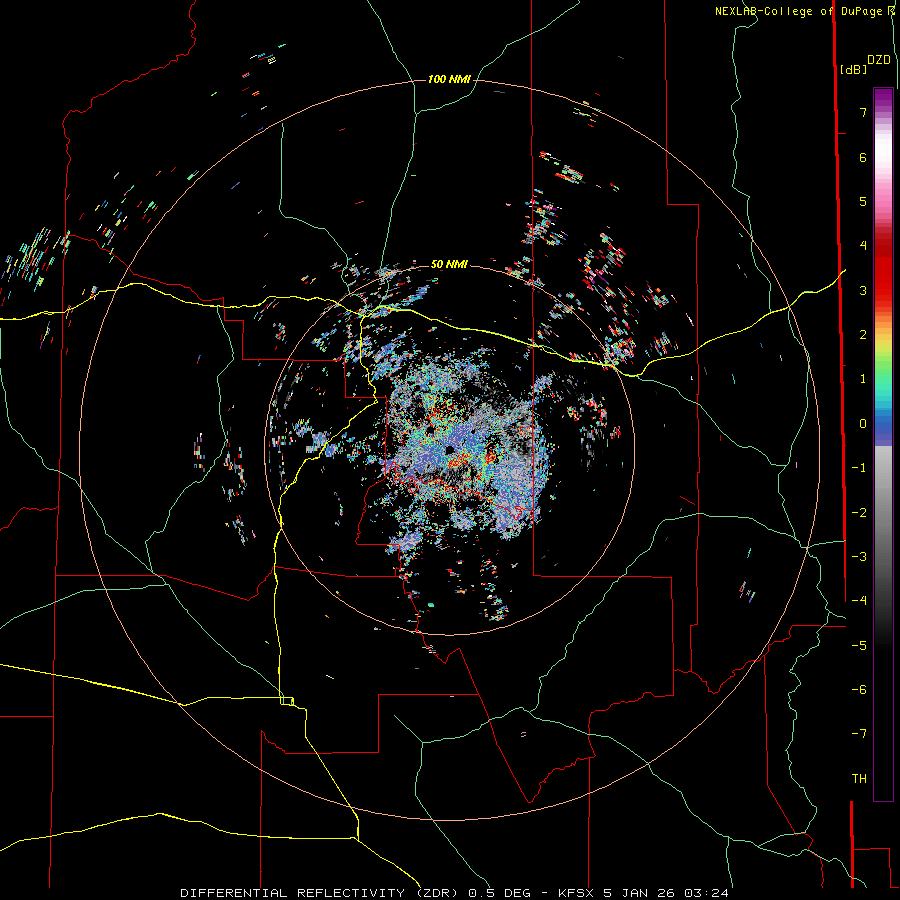Click the DZD product label above the scale
Image resolution: width=900 pixels, height=900 pixels.
click(878, 60)
